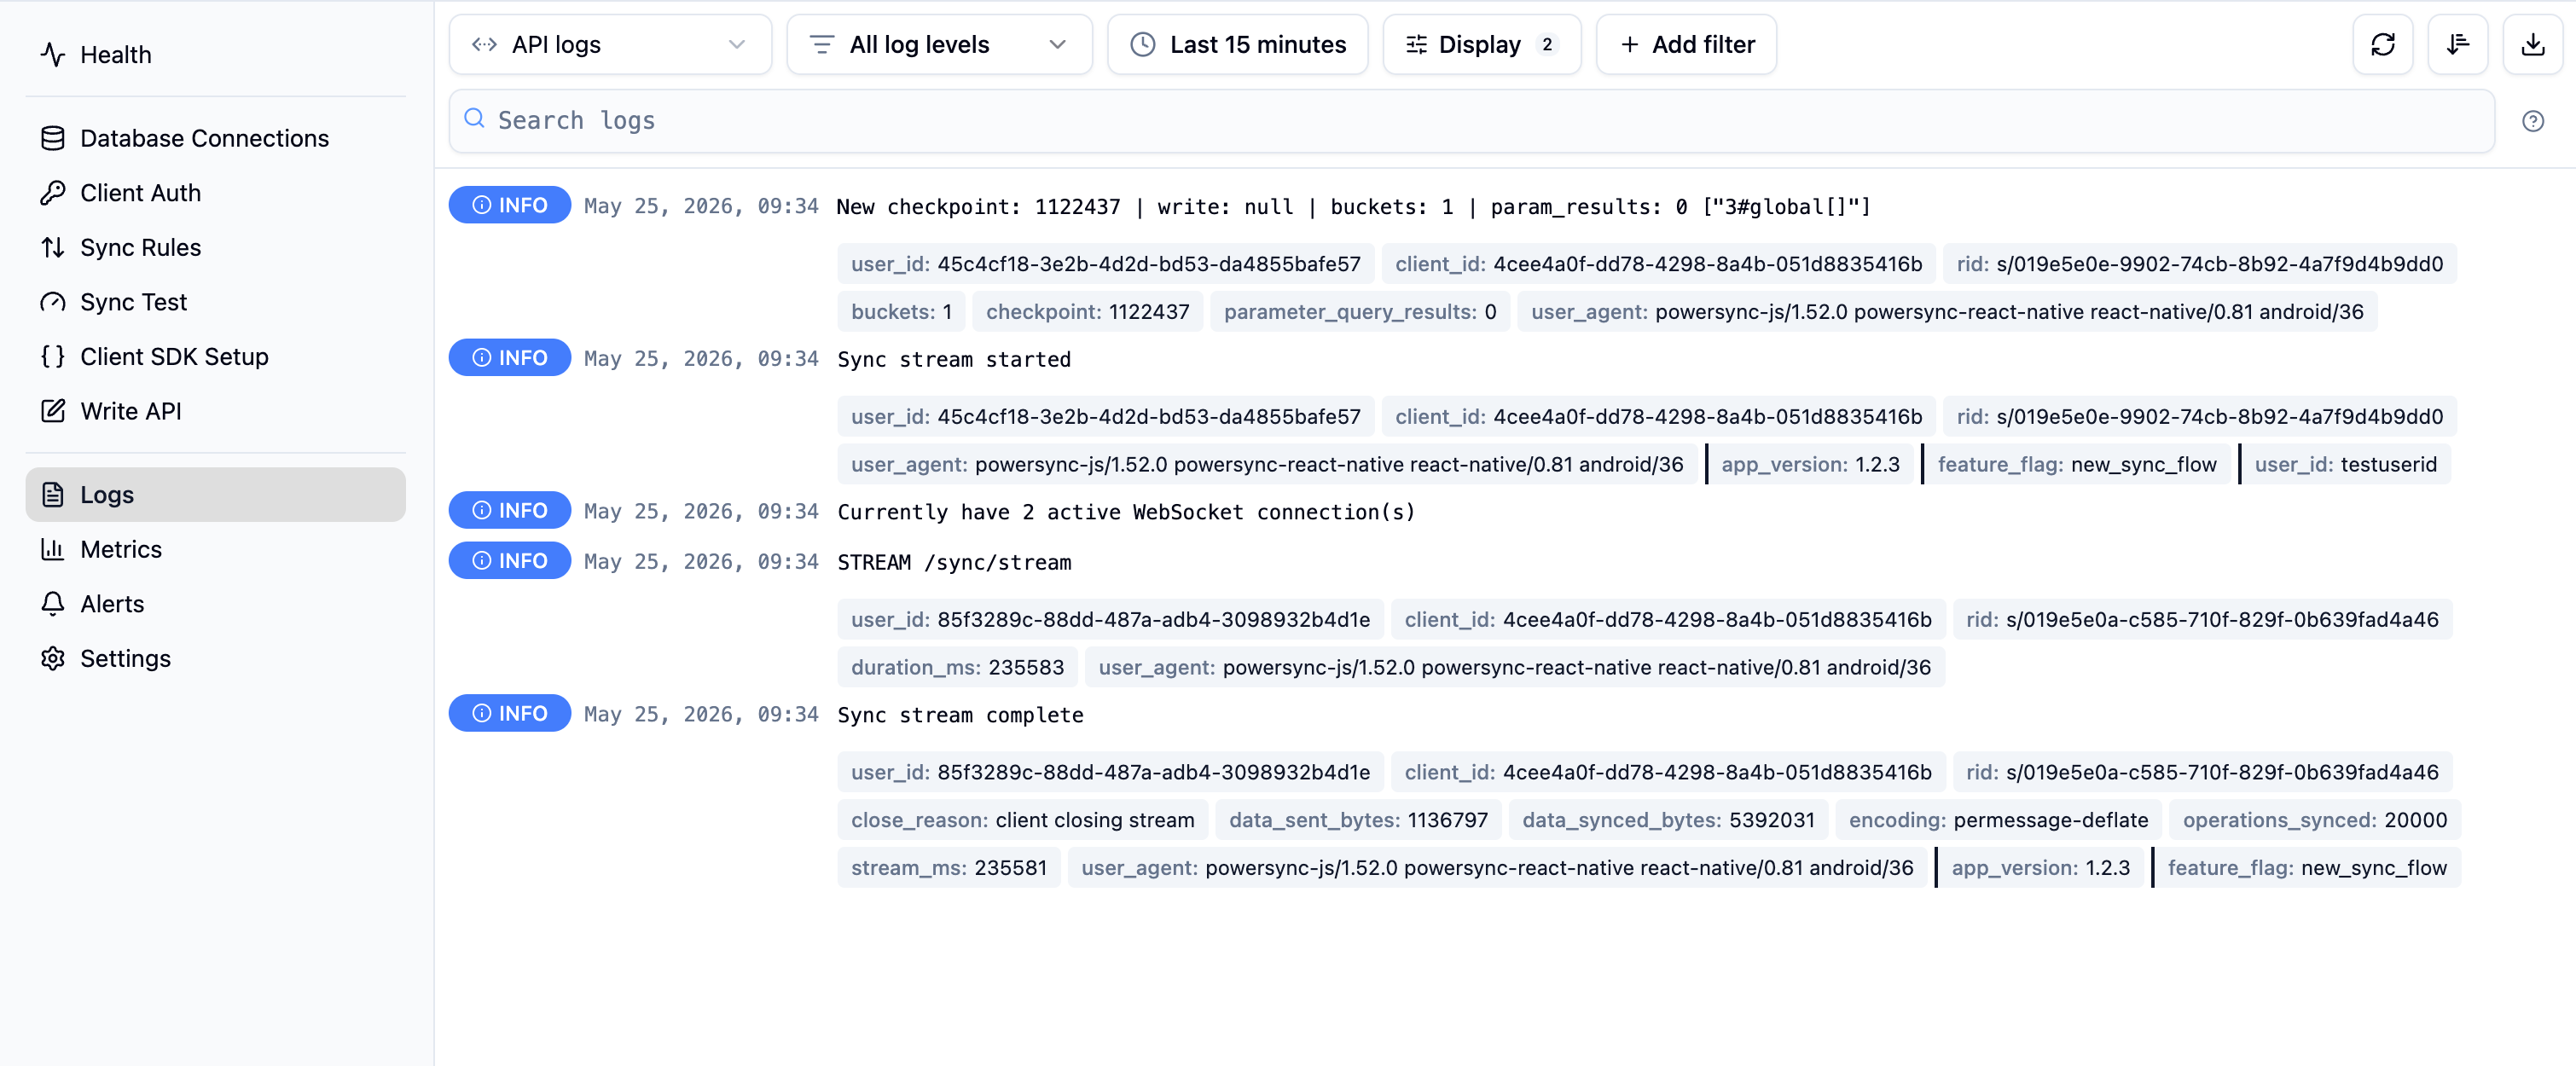
Task: Click the All log levels chevron
Action: click(x=1057, y=44)
